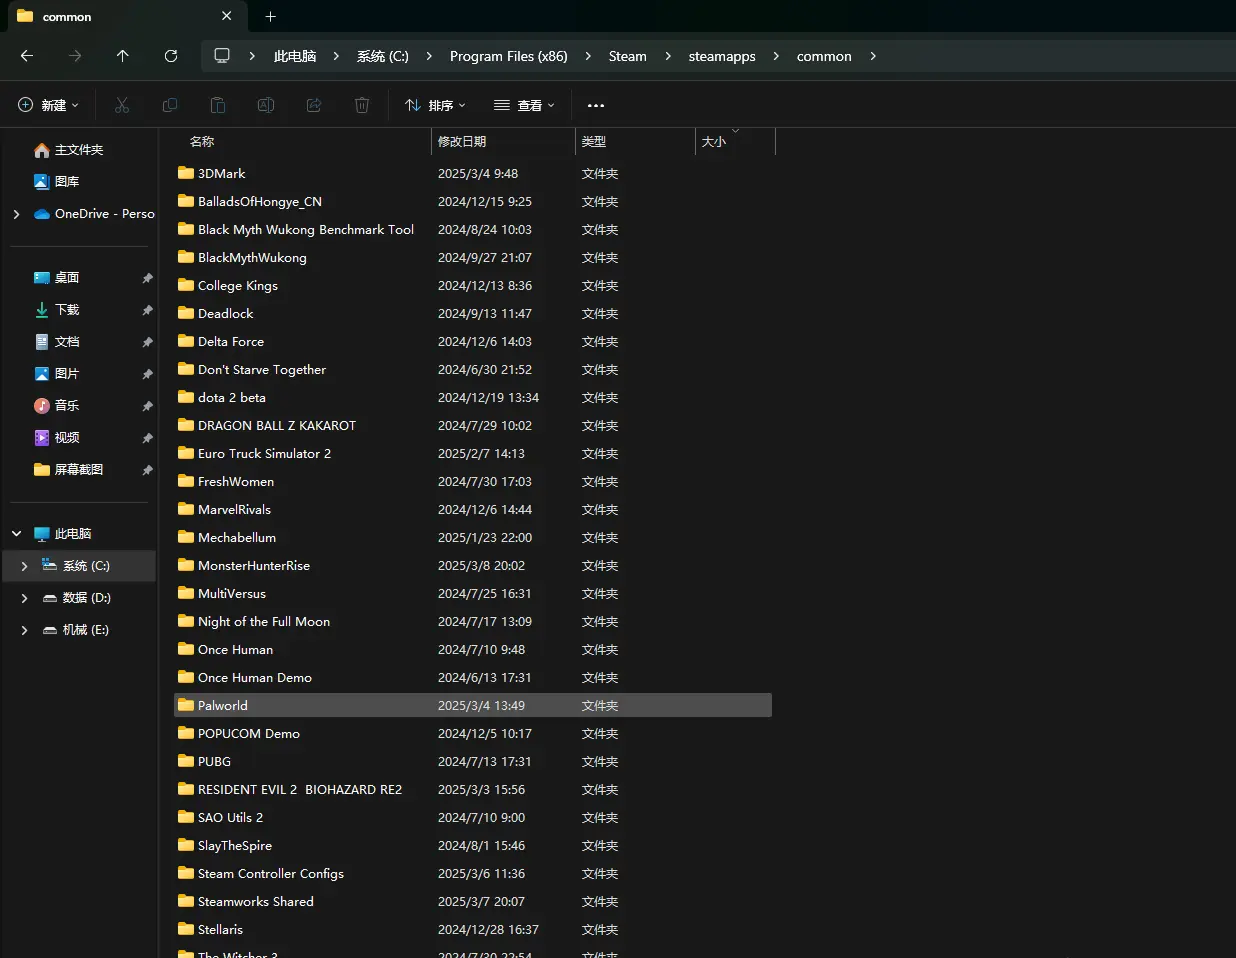The width and height of the screenshot is (1236, 958).
Task: Open the 查看 view dropdown
Action: pos(524,105)
